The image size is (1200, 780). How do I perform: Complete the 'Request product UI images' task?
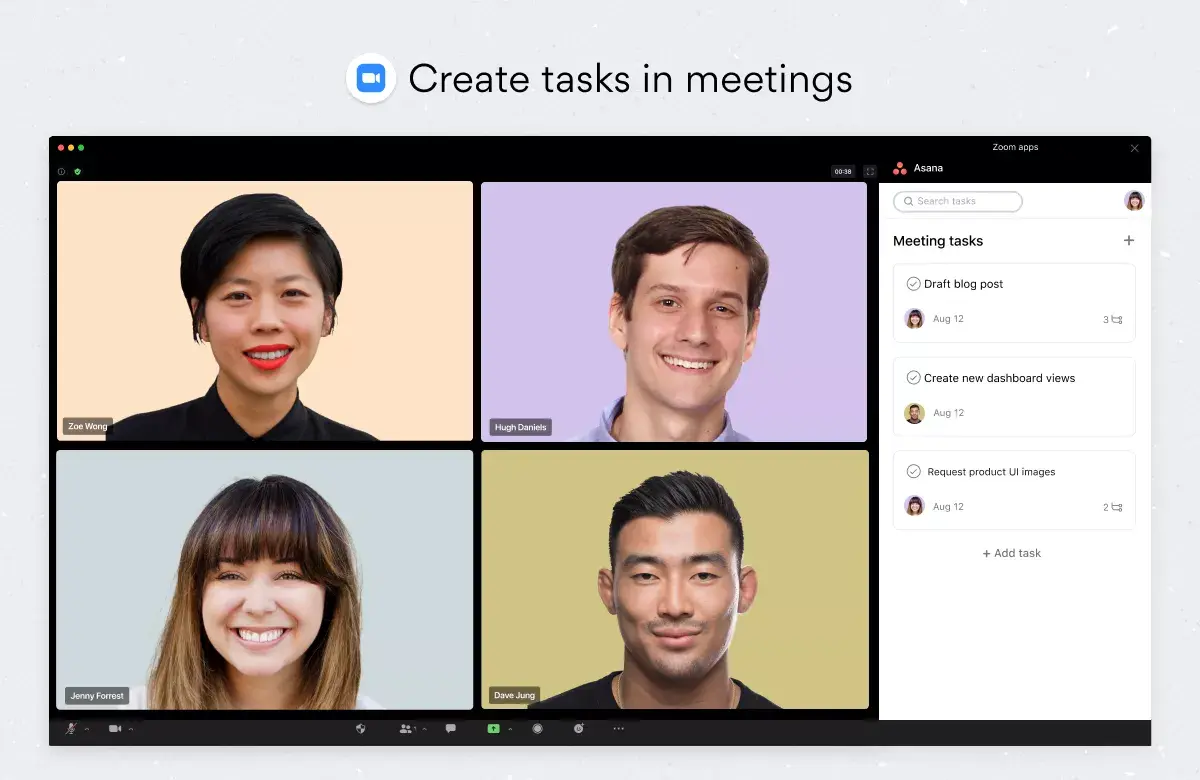coord(913,471)
